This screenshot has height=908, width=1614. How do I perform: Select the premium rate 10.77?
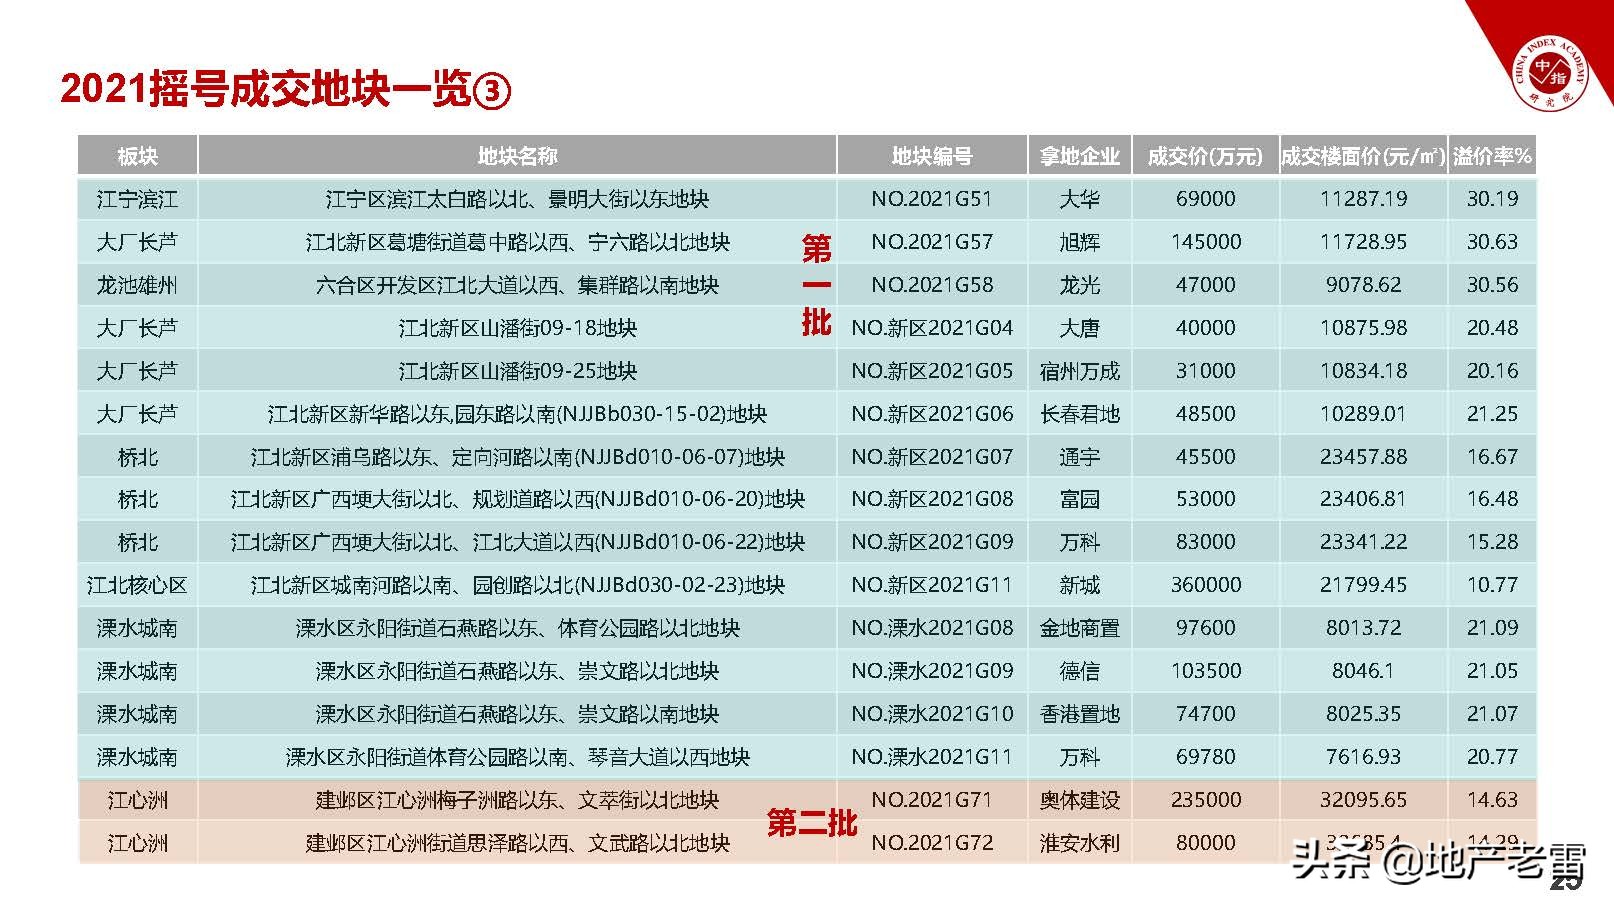coord(1492,585)
